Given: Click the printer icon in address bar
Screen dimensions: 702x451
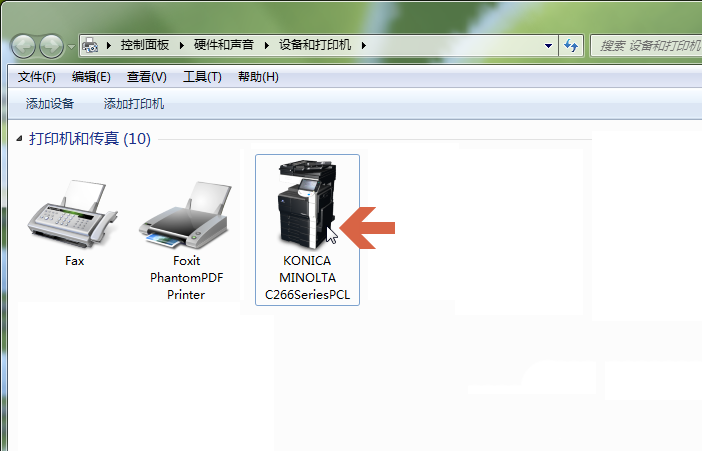Looking at the screenshot, I should (x=90, y=45).
